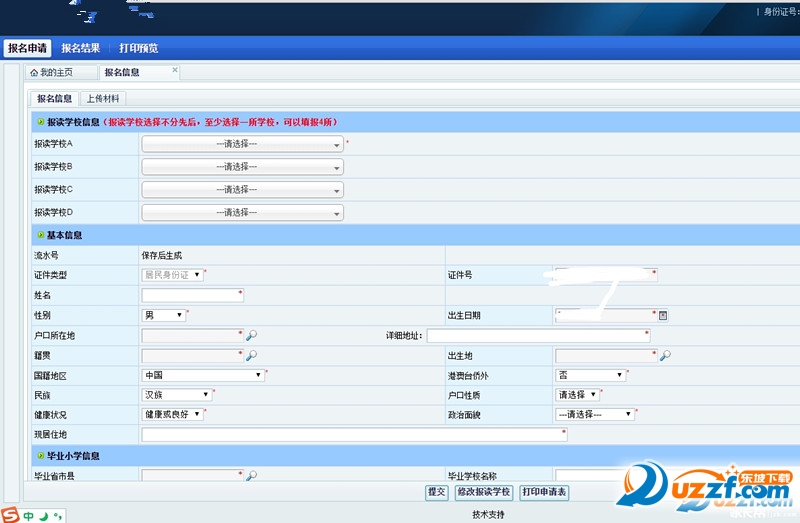
Task: Open the 港澳台侨外 dropdown
Action: point(590,375)
